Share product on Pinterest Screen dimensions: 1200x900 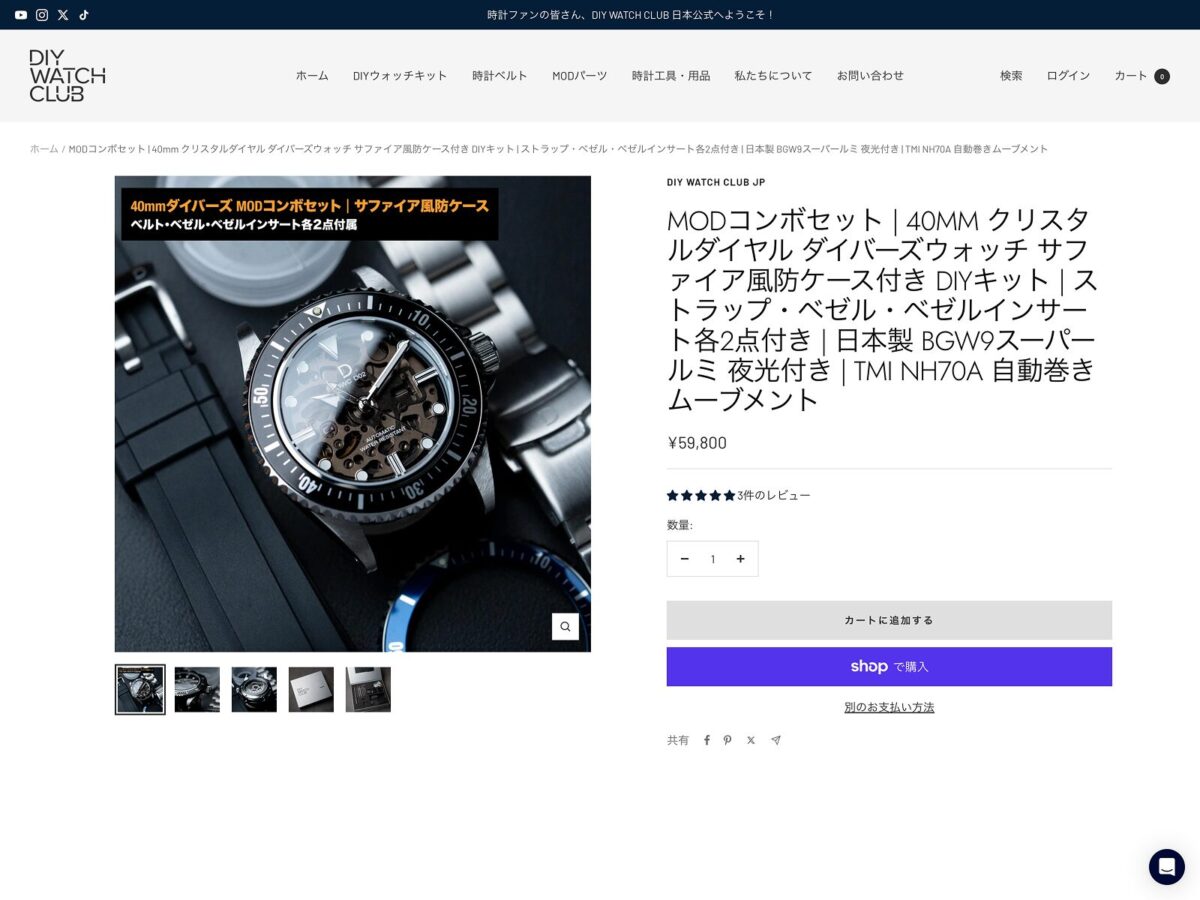[728, 740]
